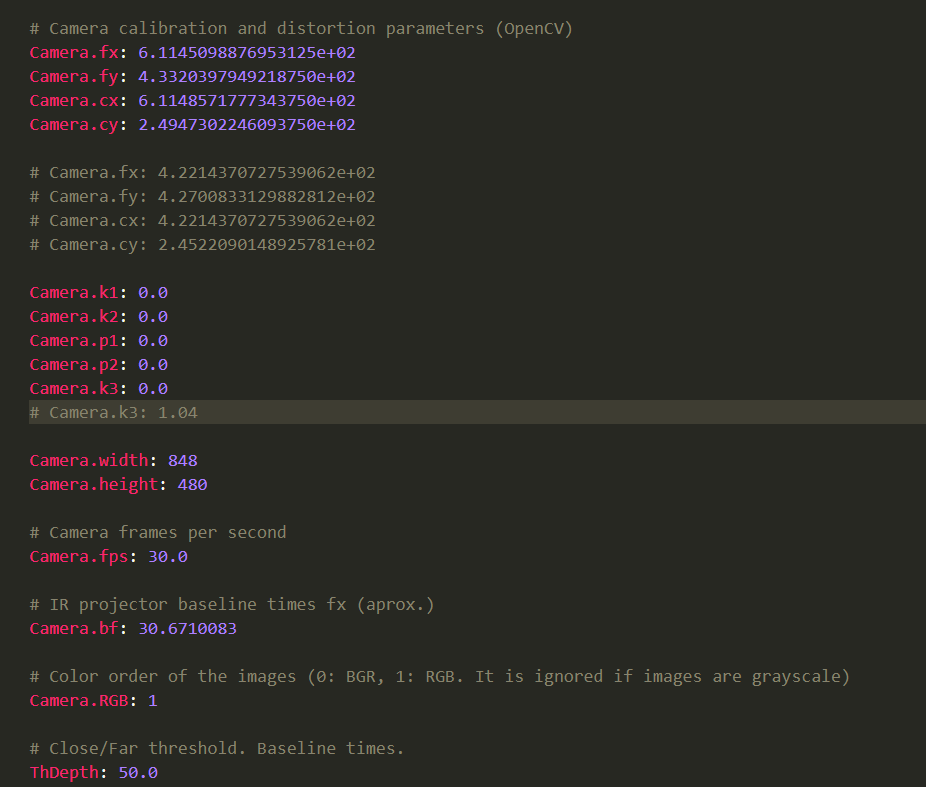926x787 pixels.
Task: Click the value 4.3320397949218750e+02
Action: point(247,77)
